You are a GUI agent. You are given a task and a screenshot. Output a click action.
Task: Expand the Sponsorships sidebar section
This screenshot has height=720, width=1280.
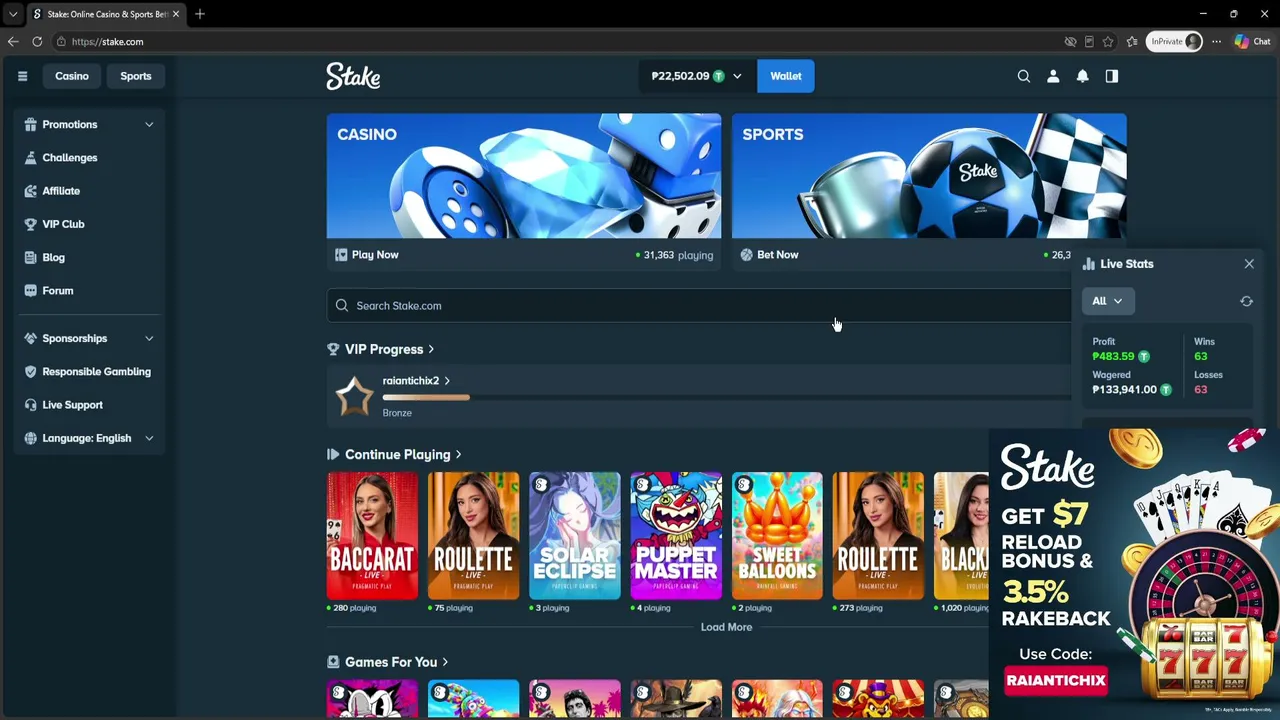coord(88,338)
